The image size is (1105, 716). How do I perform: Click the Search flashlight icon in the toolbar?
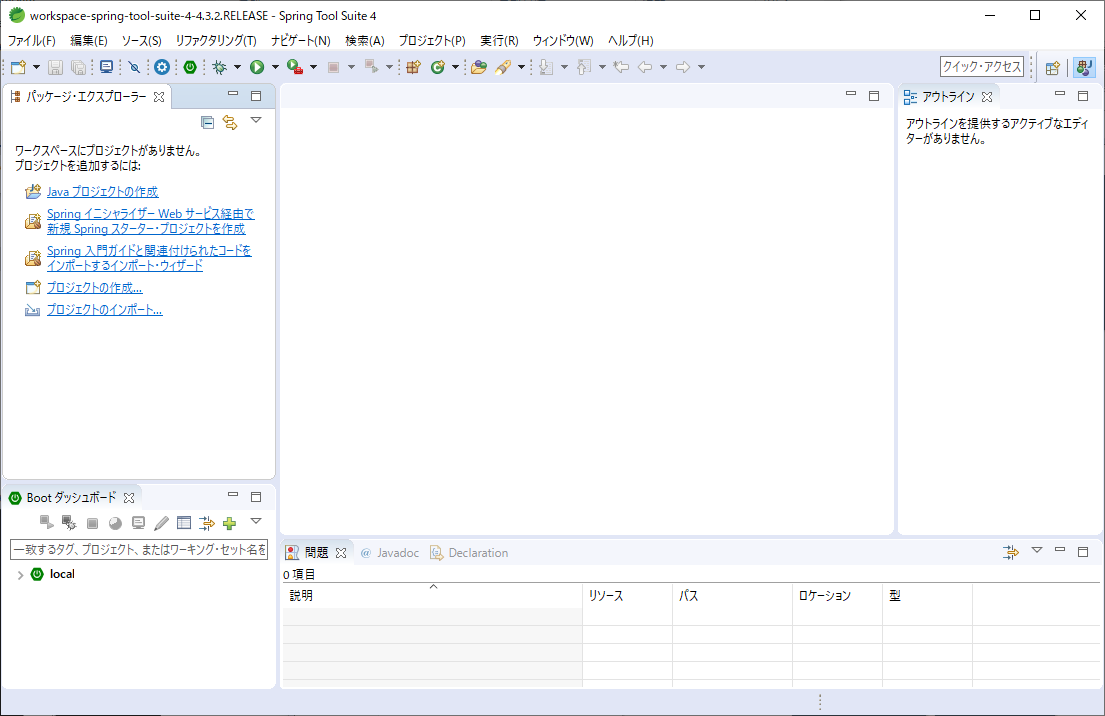(x=503, y=67)
